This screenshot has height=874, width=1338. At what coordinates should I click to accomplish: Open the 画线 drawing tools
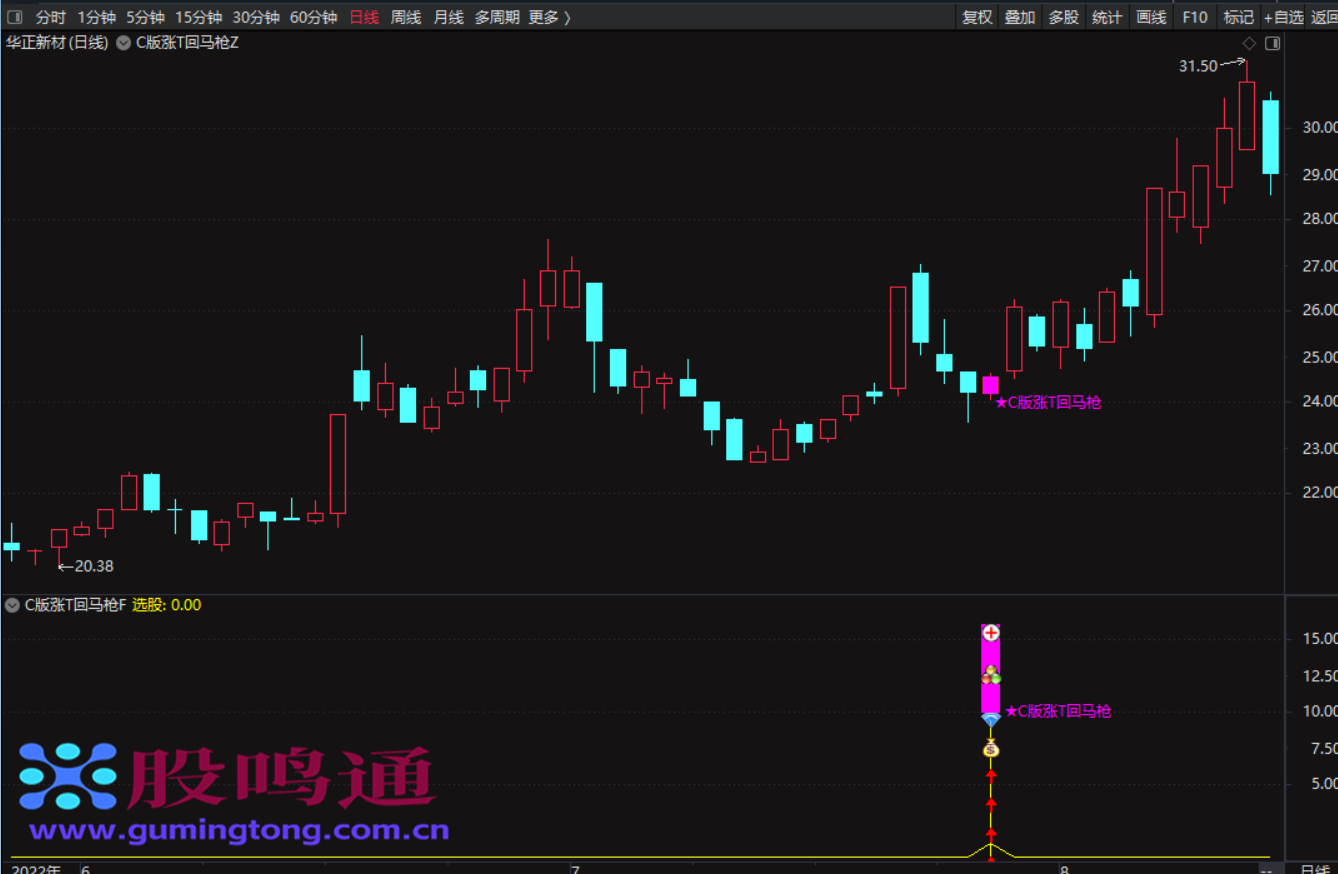point(1151,17)
